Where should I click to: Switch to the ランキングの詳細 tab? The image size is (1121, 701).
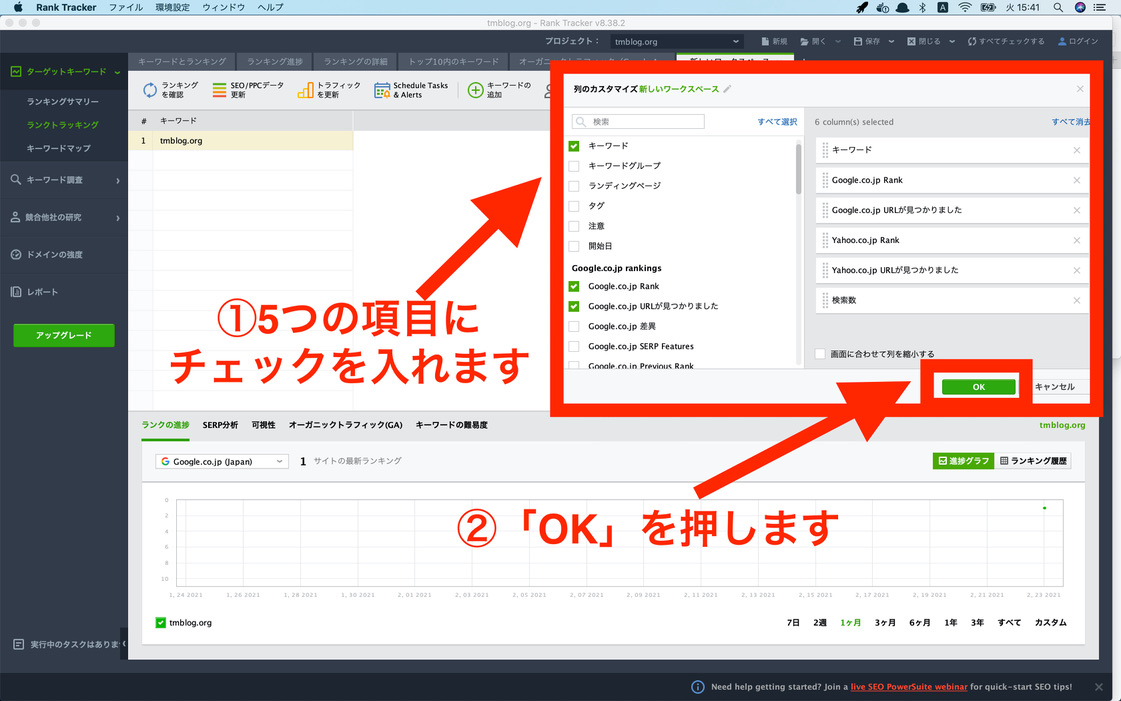coord(355,61)
